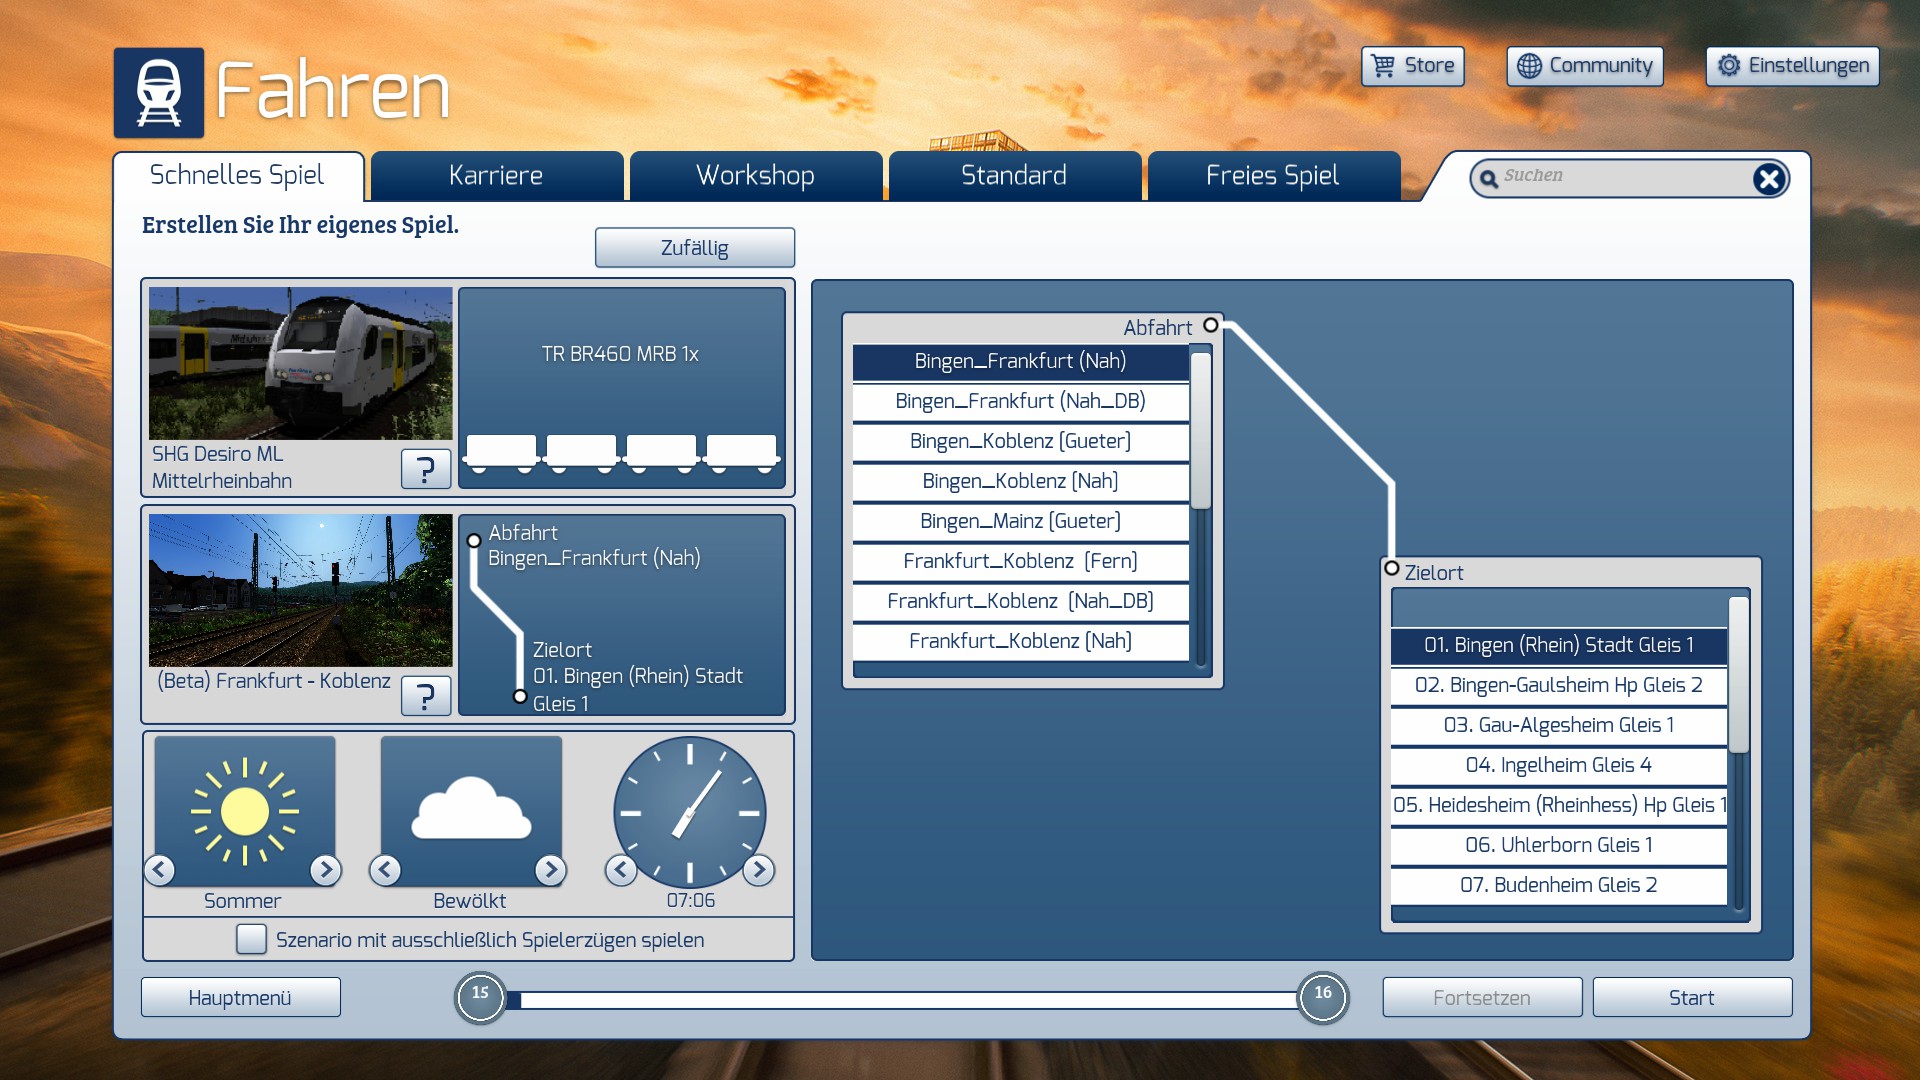
Task: Set the clock earlier with the left arrow
Action: [621, 870]
